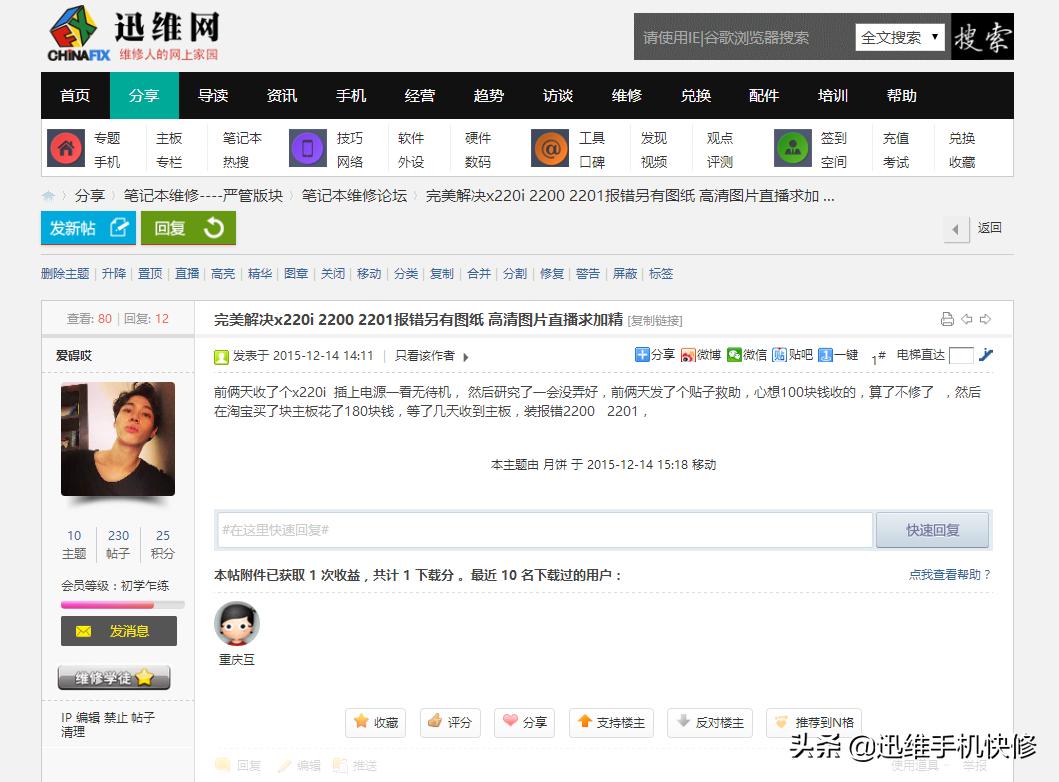
Task: Open the 首页 nav tab
Action: [75, 95]
